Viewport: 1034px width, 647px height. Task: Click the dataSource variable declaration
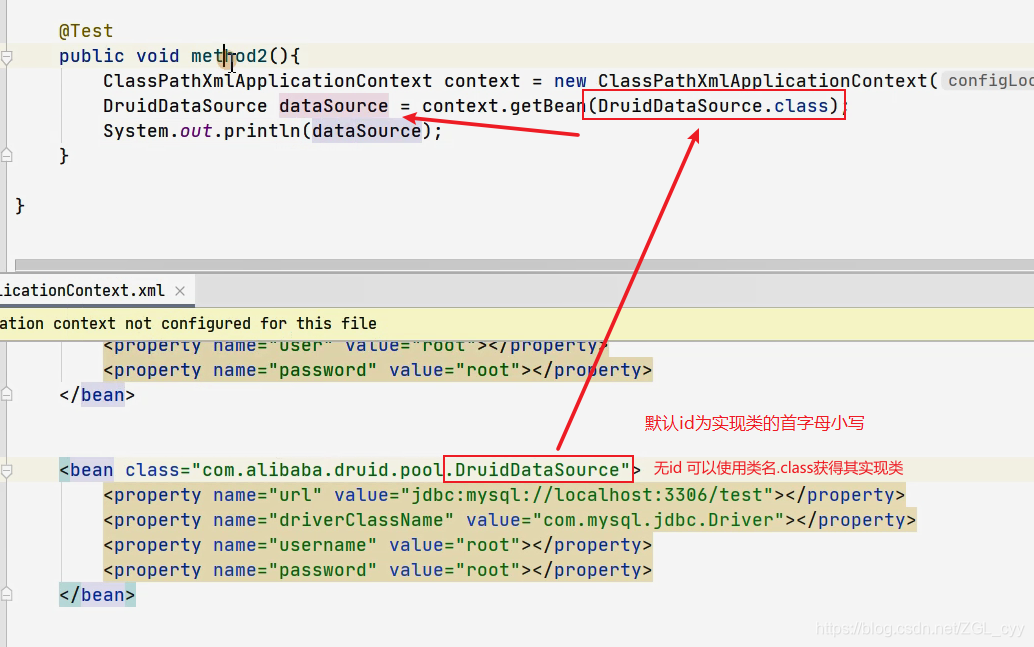pos(334,106)
